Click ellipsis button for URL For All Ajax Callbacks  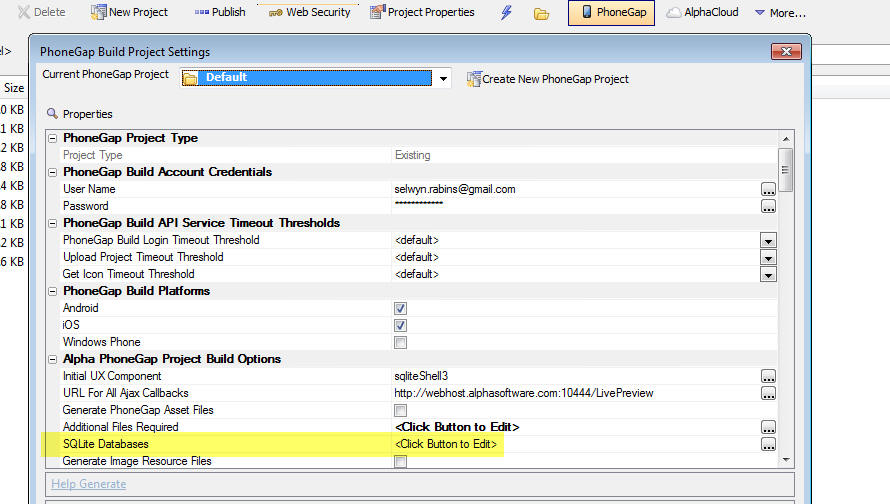[768, 393]
